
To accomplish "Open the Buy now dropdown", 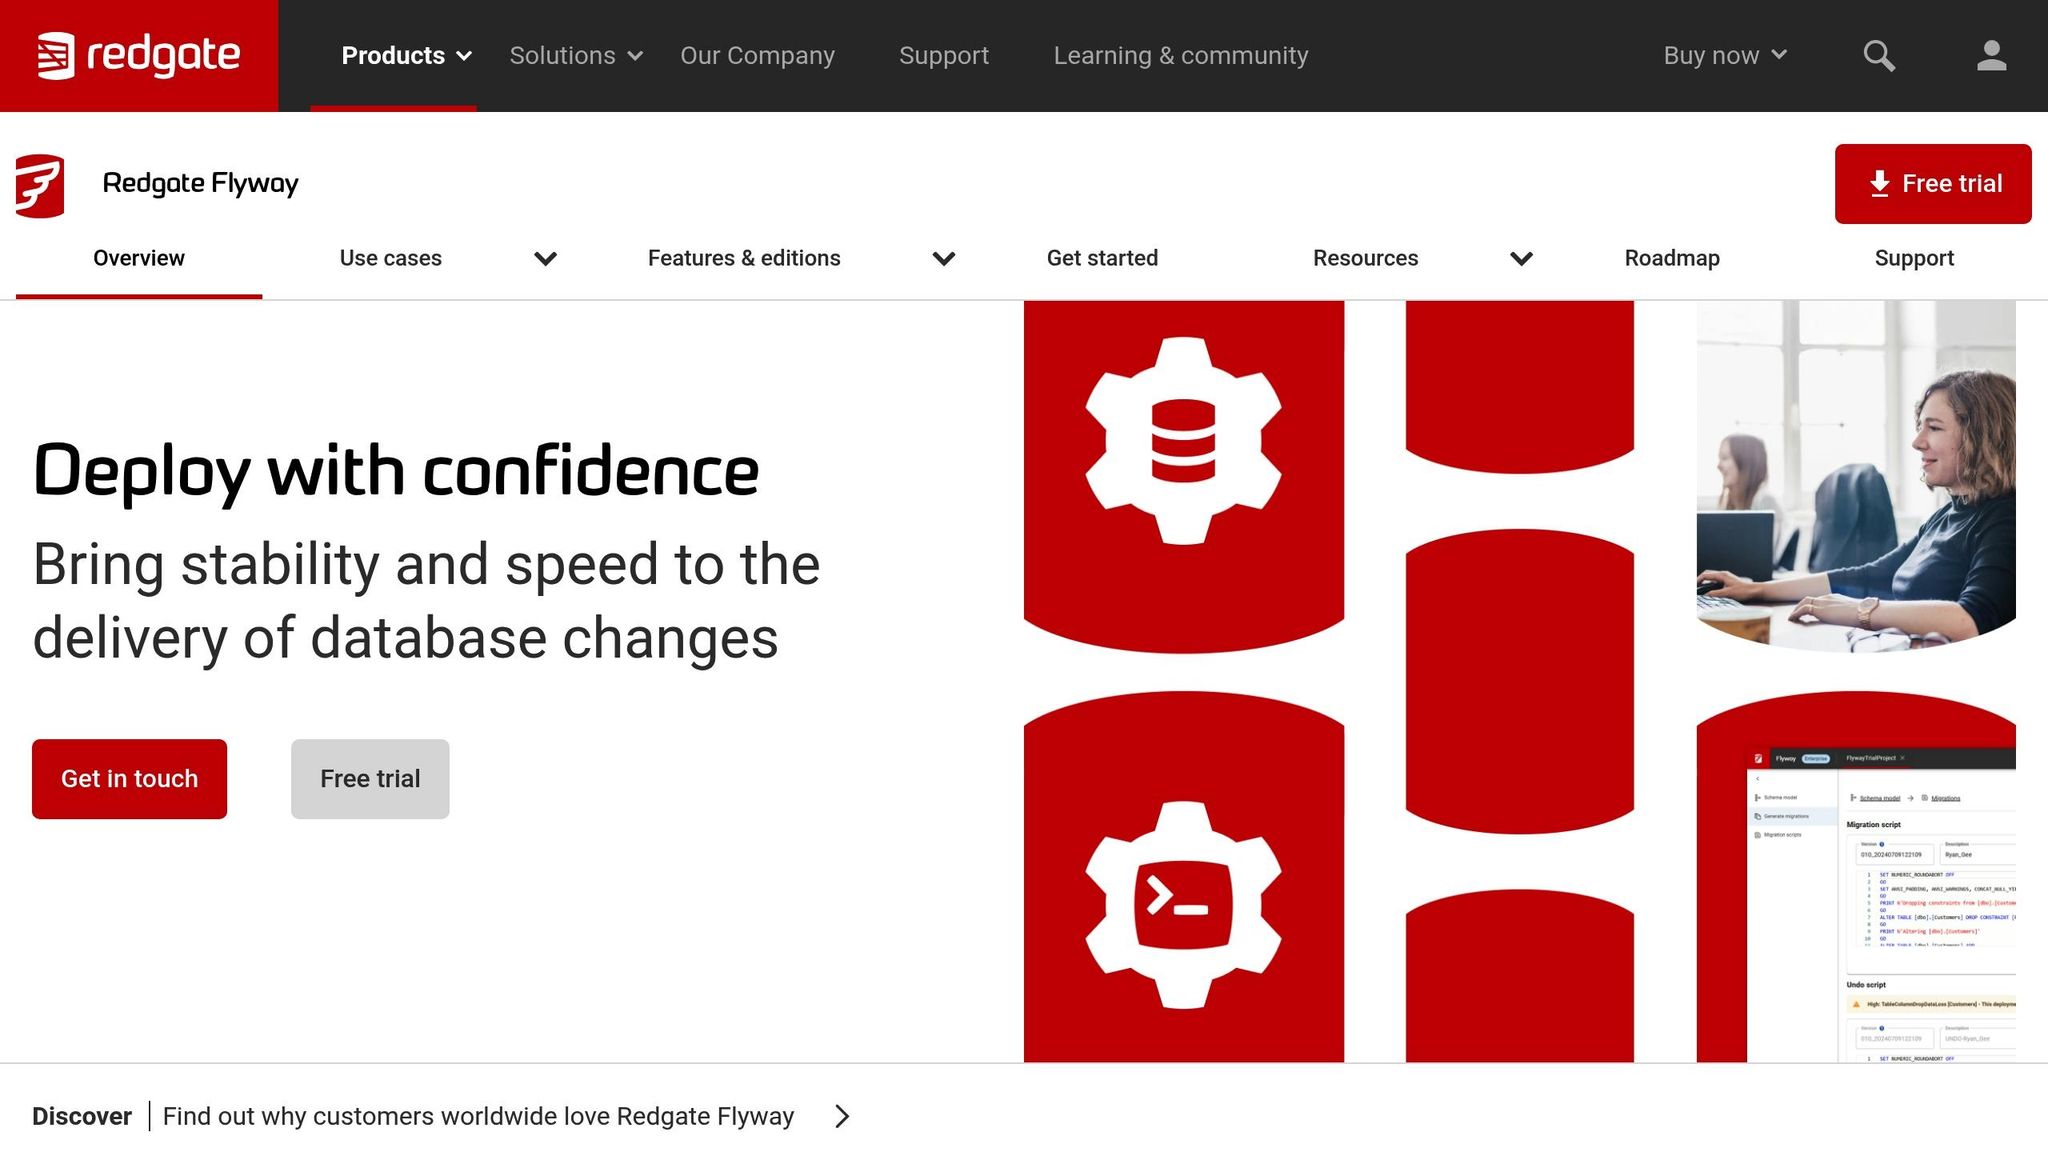I will (x=1725, y=56).
